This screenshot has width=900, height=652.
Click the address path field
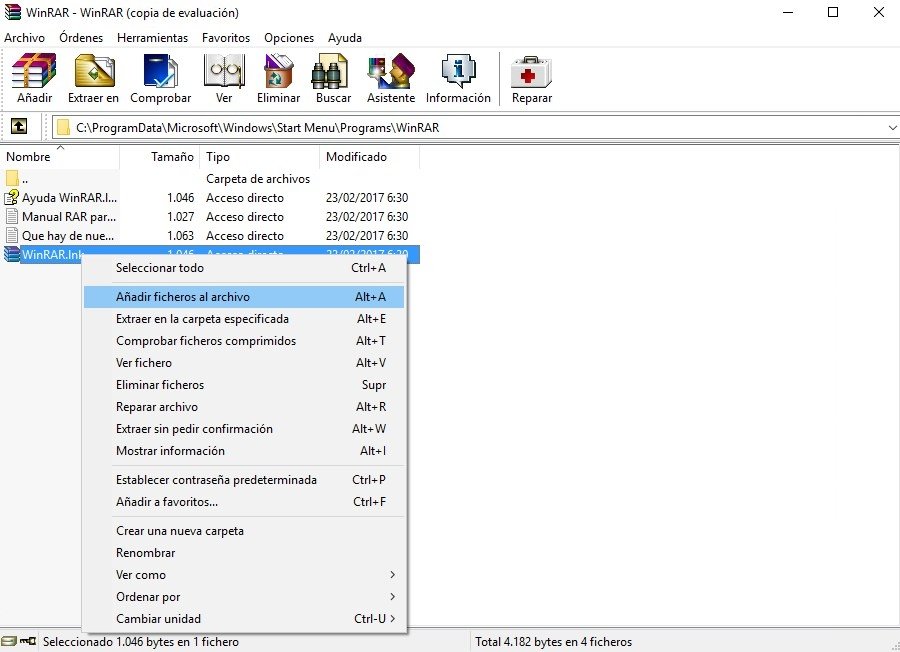[470, 127]
